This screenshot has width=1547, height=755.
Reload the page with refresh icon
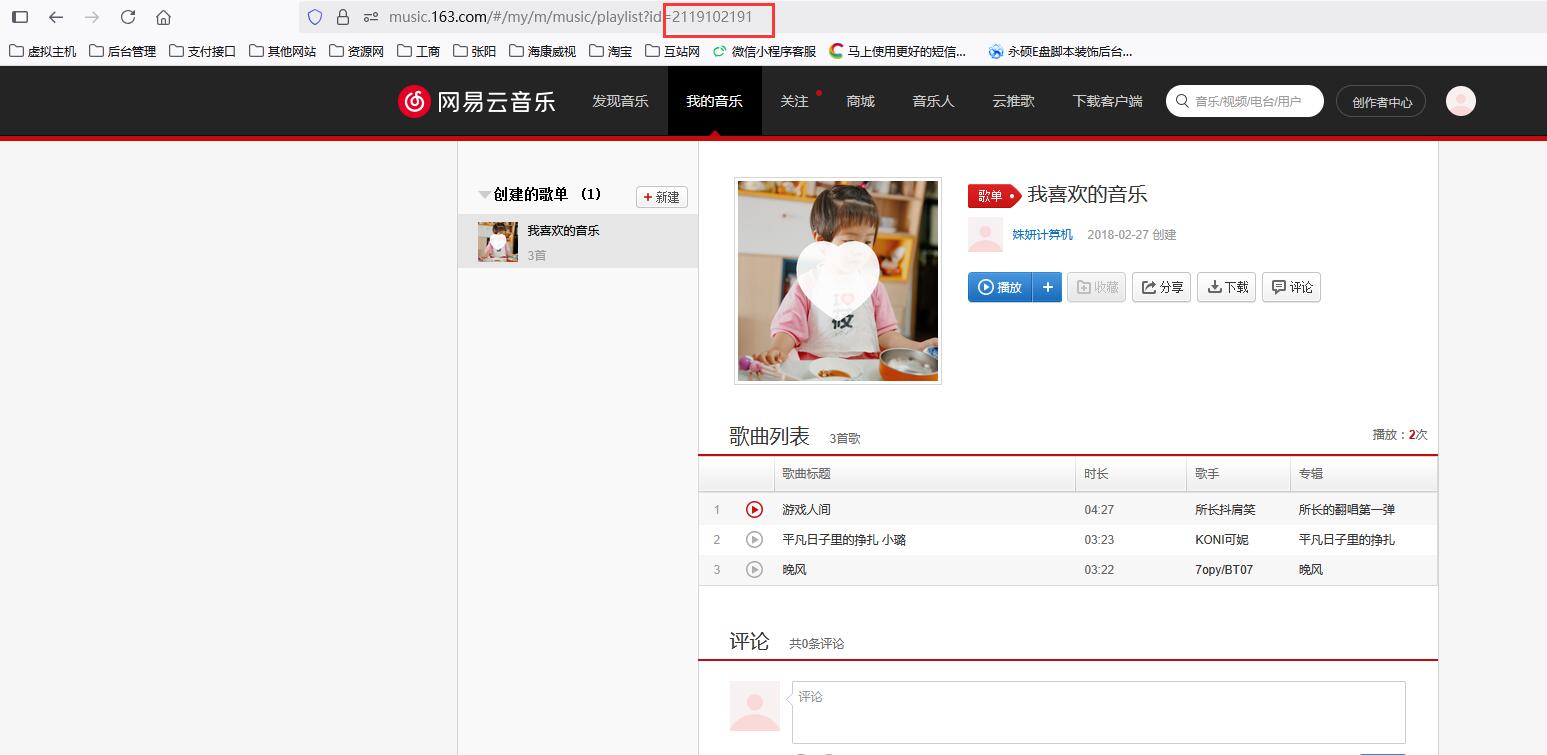[127, 17]
